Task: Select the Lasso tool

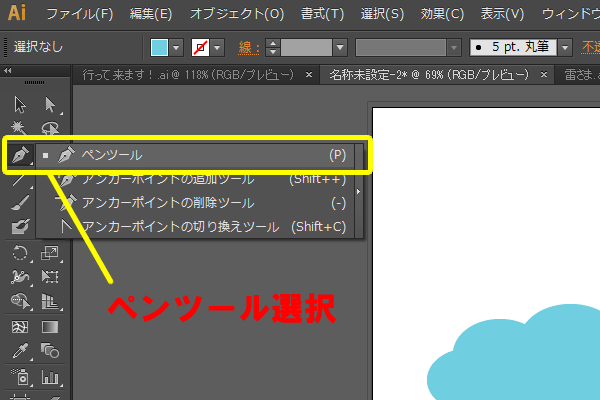Action: point(50,128)
